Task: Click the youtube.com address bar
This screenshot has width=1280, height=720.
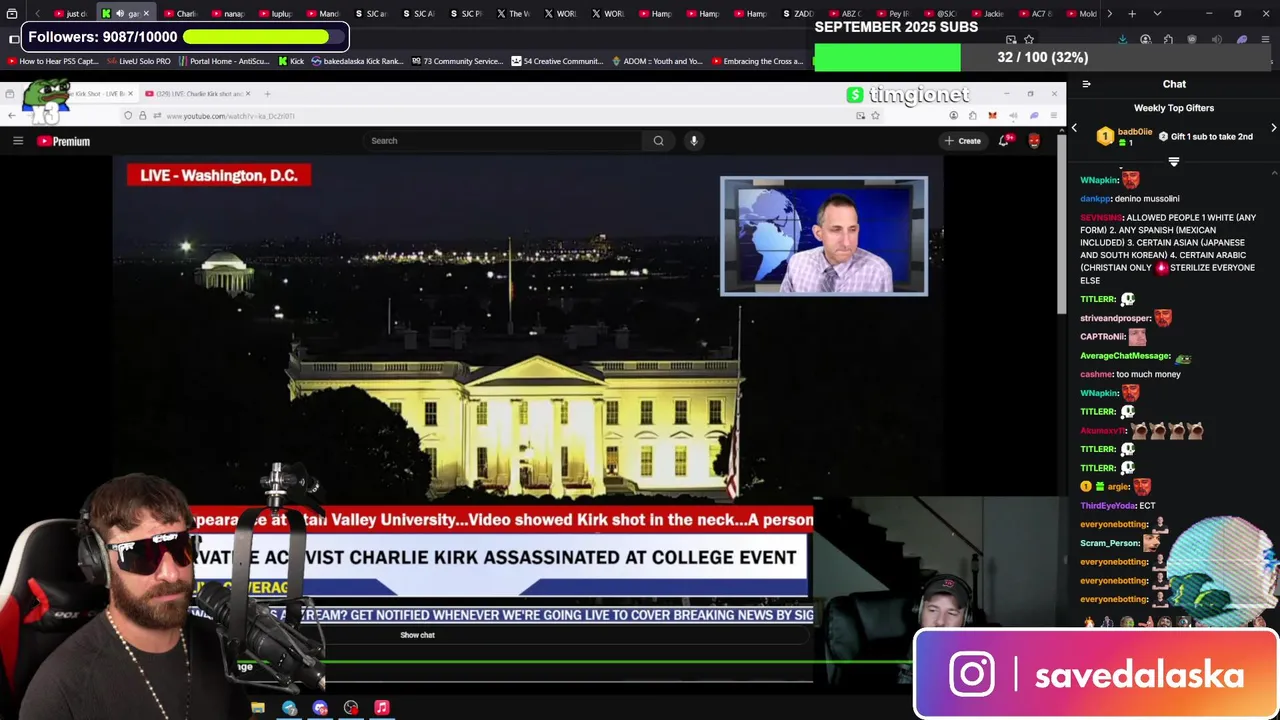Action: 500,116
